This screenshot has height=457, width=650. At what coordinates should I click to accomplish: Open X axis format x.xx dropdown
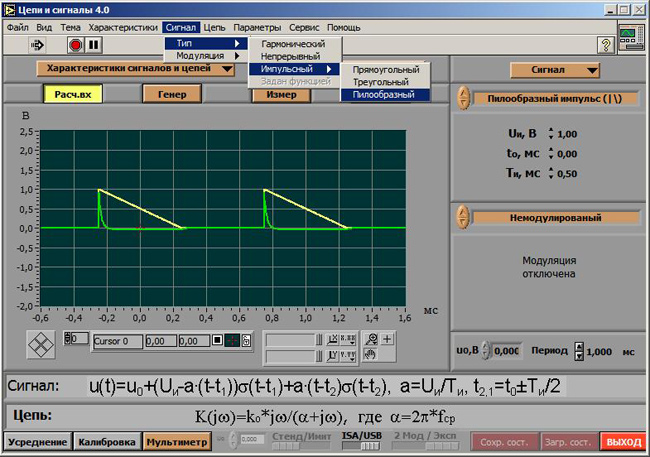click(347, 340)
